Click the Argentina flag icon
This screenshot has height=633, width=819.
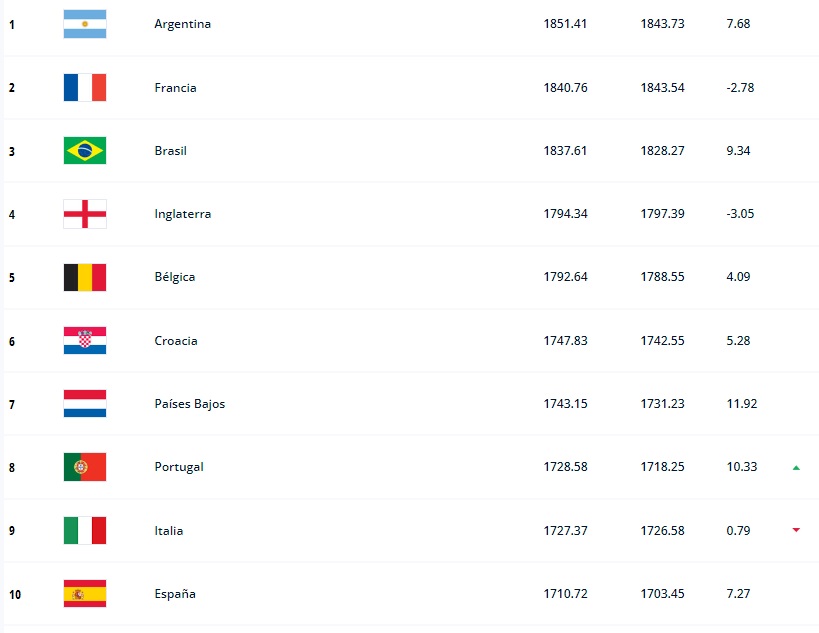(85, 24)
